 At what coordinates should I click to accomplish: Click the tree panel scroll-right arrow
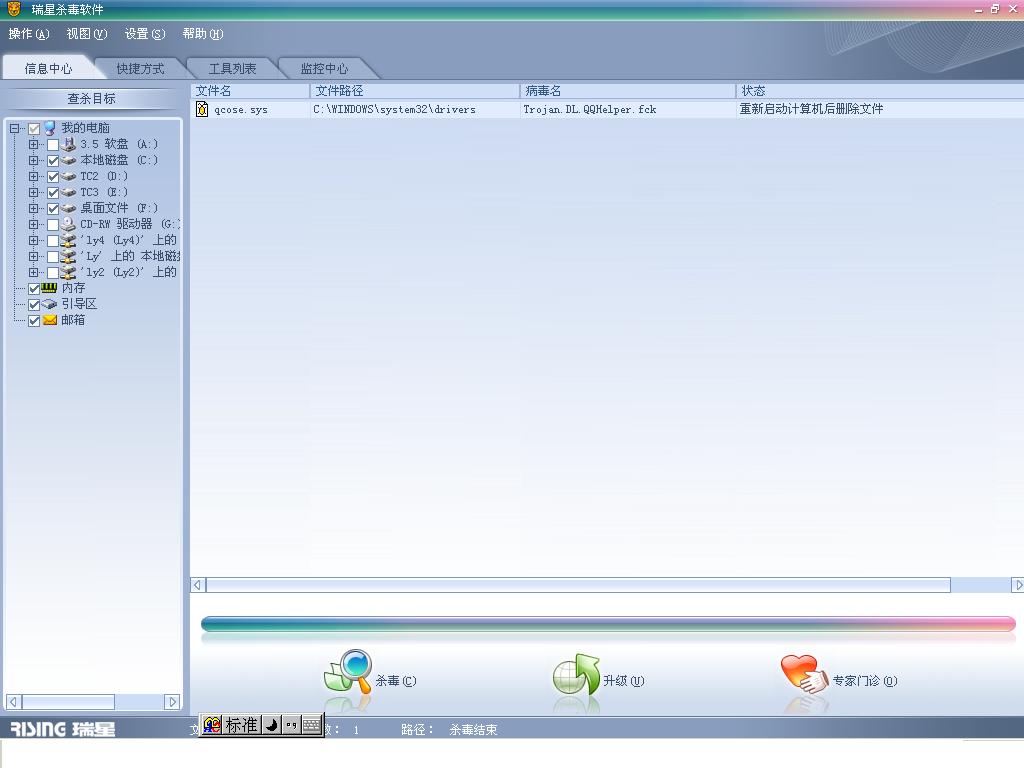[x=172, y=702]
